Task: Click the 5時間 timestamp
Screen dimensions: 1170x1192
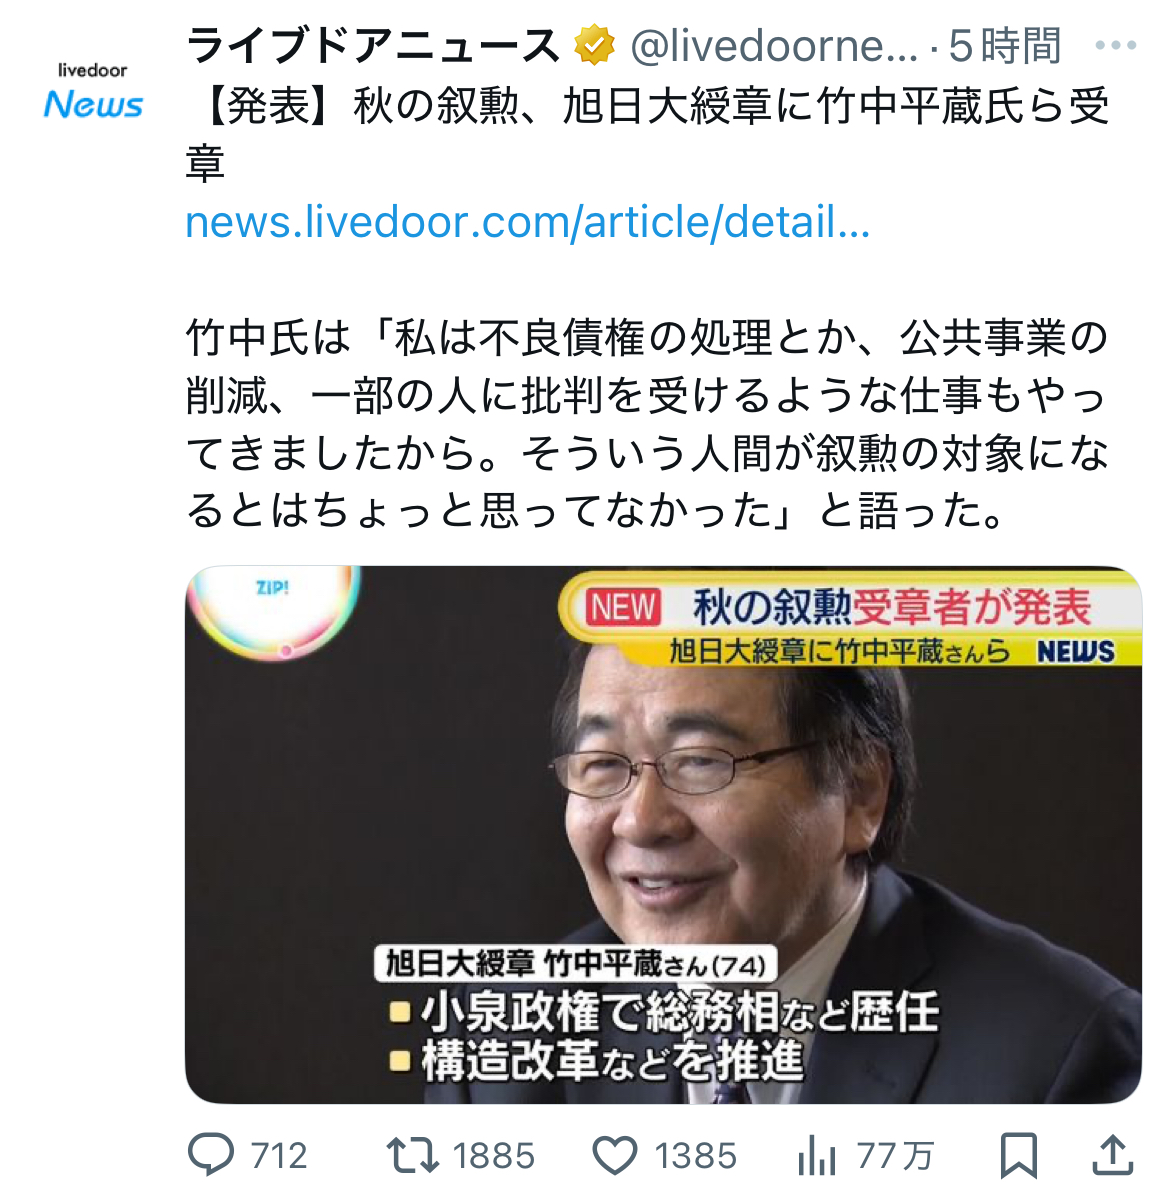Action: [1004, 45]
